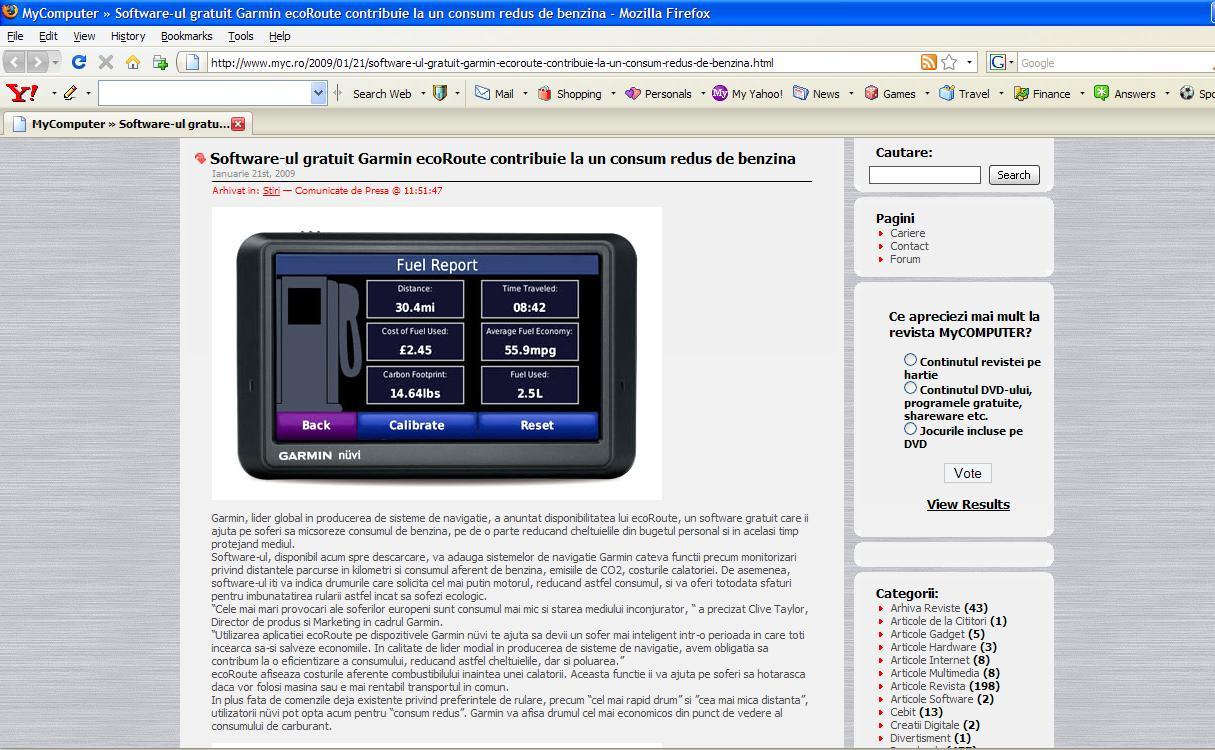The image size is (1215, 750).
Task: Open the Bookmarks menu
Action: pyautogui.click(x=186, y=36)
